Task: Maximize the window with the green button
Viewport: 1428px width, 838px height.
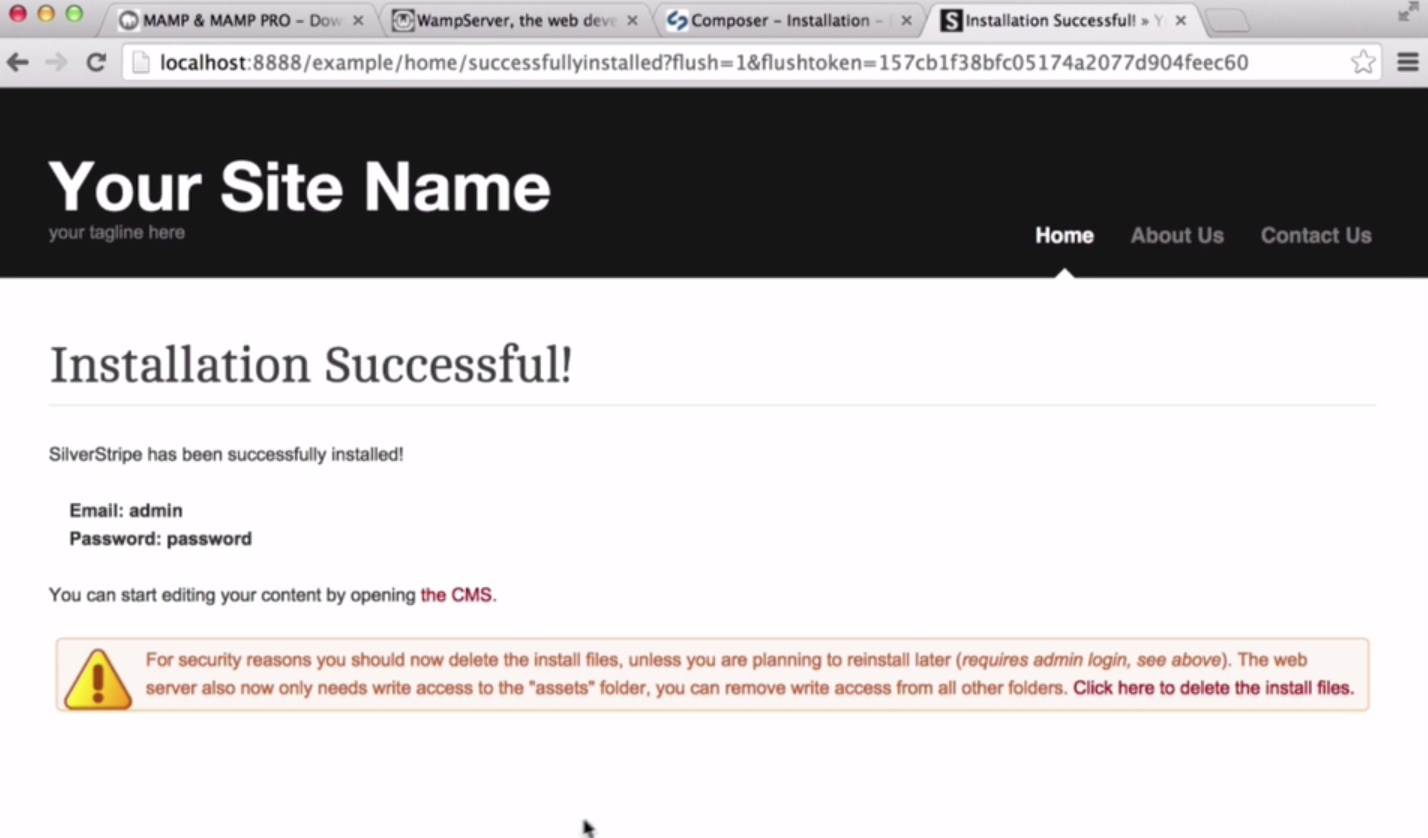Action: tap(74, 14)
